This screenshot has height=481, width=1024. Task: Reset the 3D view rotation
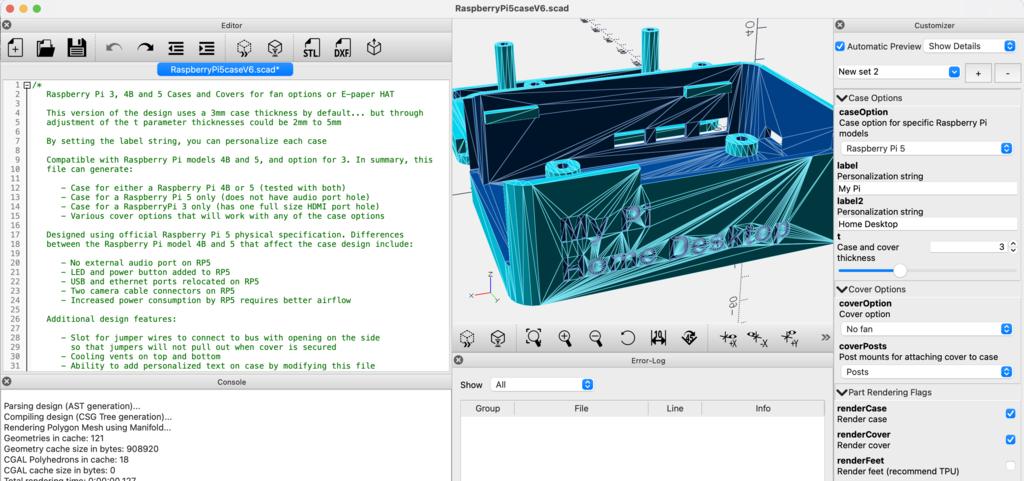coord(627,337)
